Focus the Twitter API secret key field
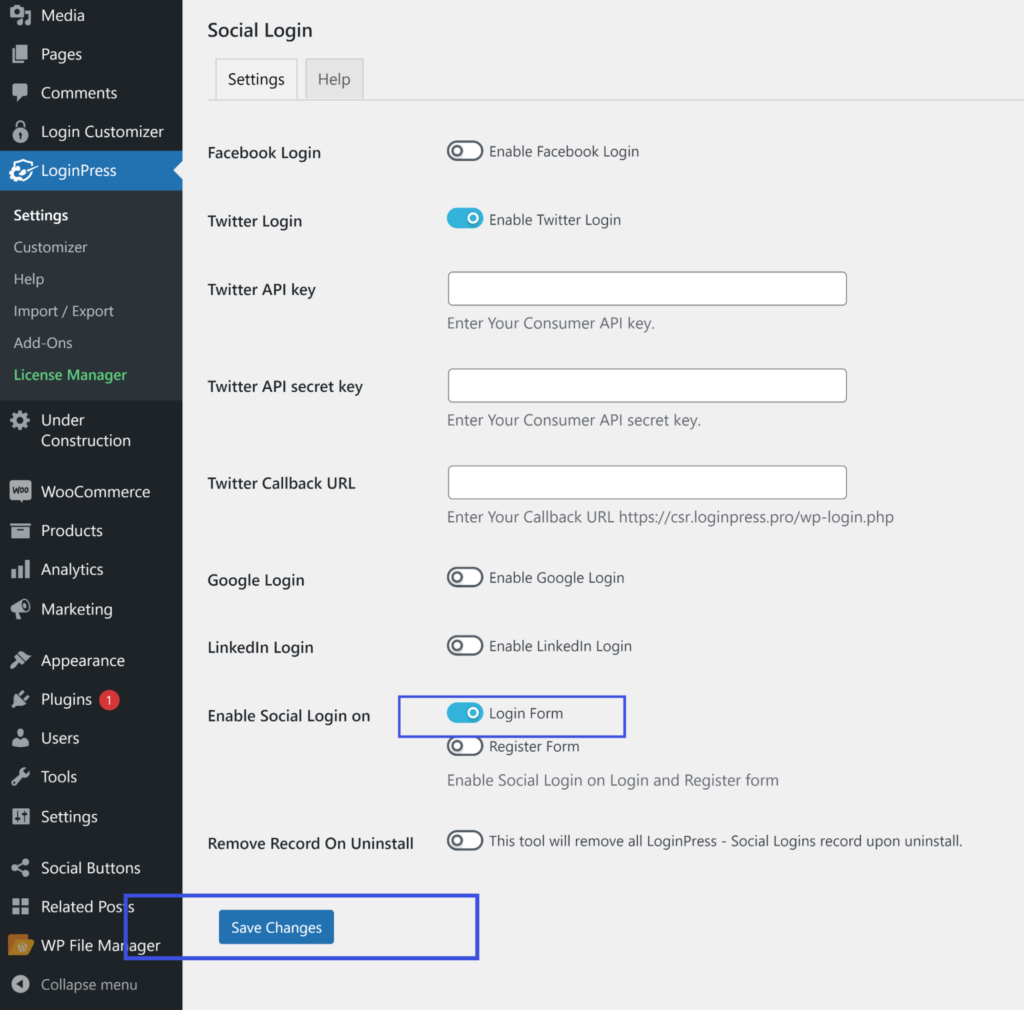This screenshot has width=1024, height=1010. (x=647, y=385)
